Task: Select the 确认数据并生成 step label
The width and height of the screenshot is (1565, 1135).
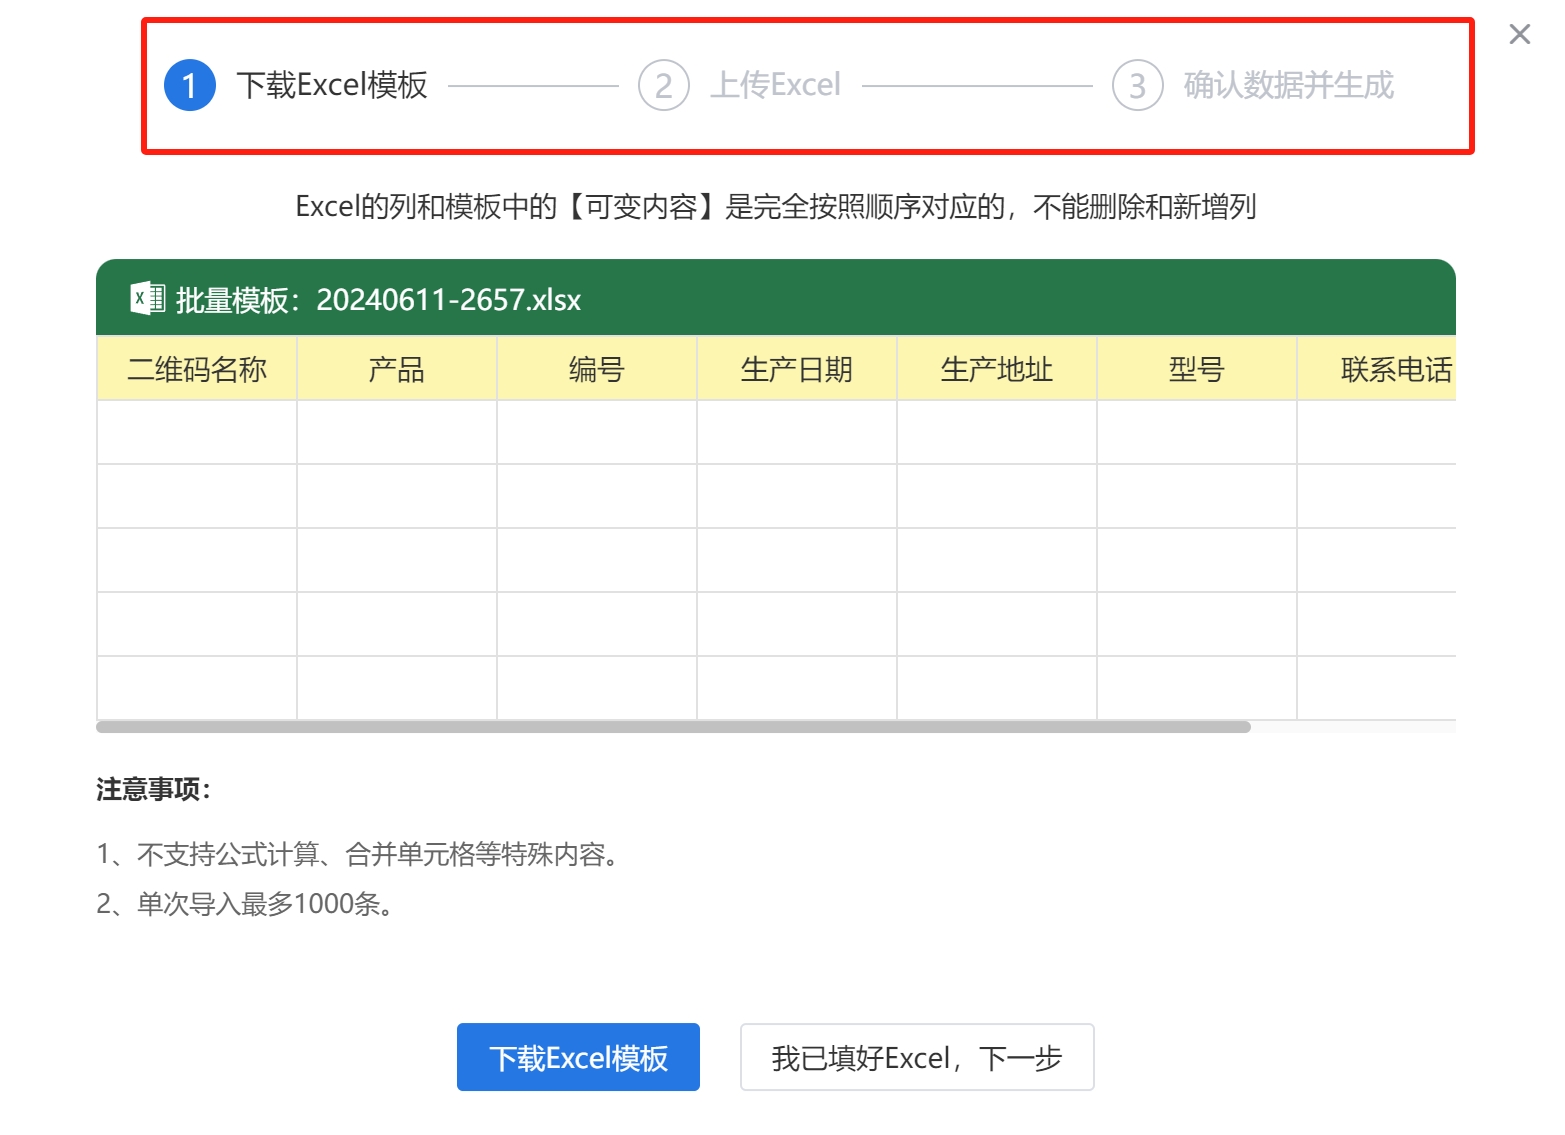Action: point(1288,86)
